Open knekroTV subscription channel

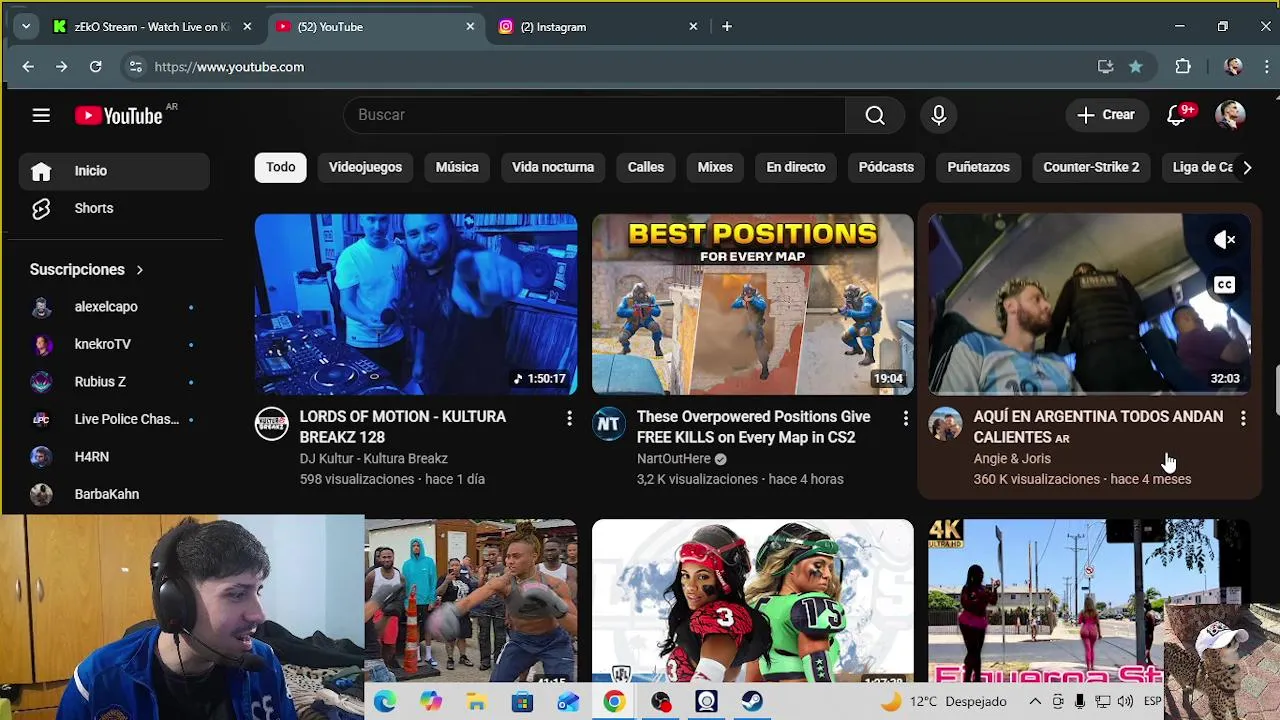(x=114, y=344)
